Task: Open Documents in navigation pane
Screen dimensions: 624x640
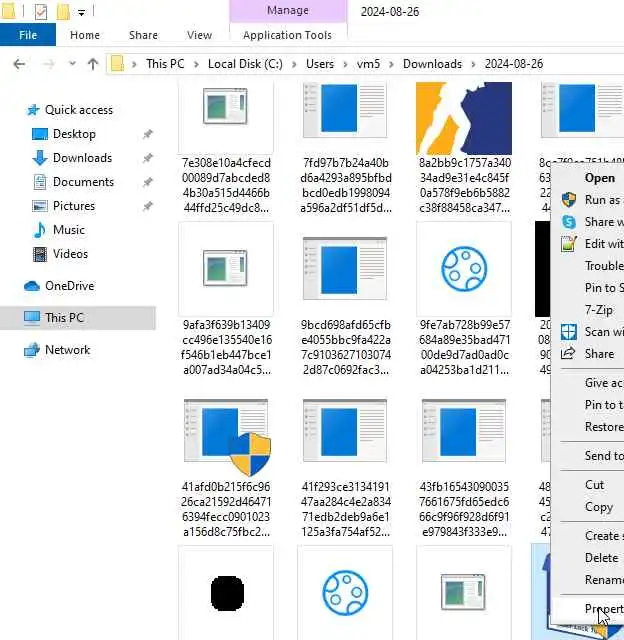Action: coord(83,182)
